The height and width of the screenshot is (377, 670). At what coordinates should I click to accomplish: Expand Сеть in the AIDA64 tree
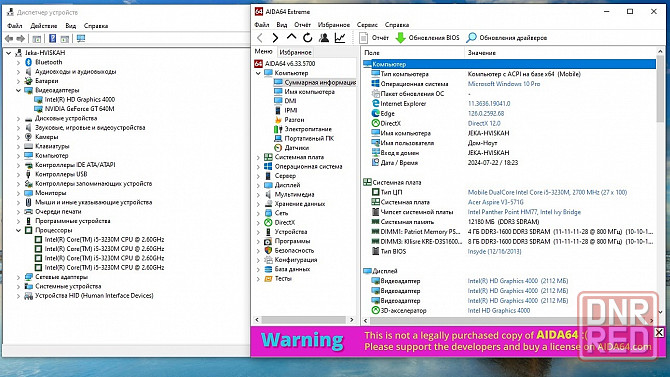258,213
